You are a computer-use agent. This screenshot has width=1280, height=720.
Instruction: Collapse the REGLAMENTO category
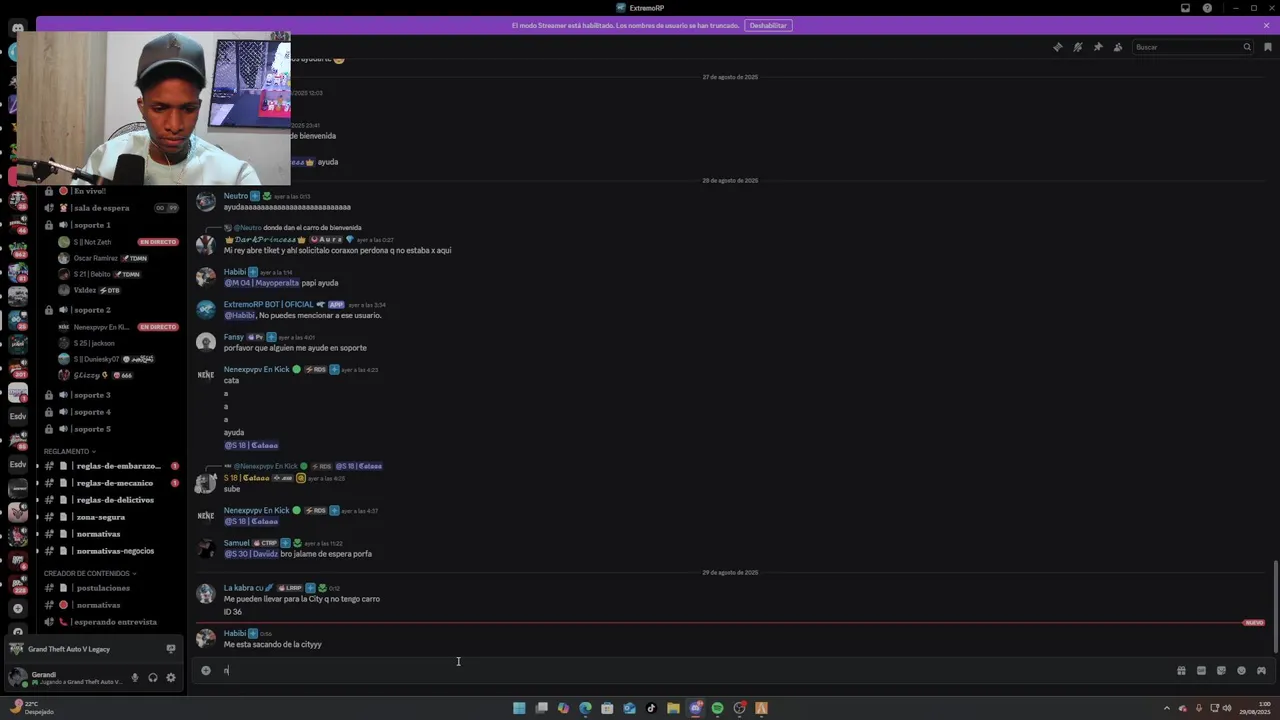coord(70,451)
